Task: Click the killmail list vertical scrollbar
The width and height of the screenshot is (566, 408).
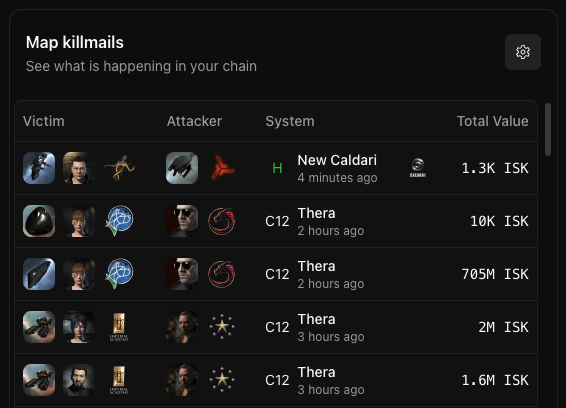Action: (x=548, y=130)
